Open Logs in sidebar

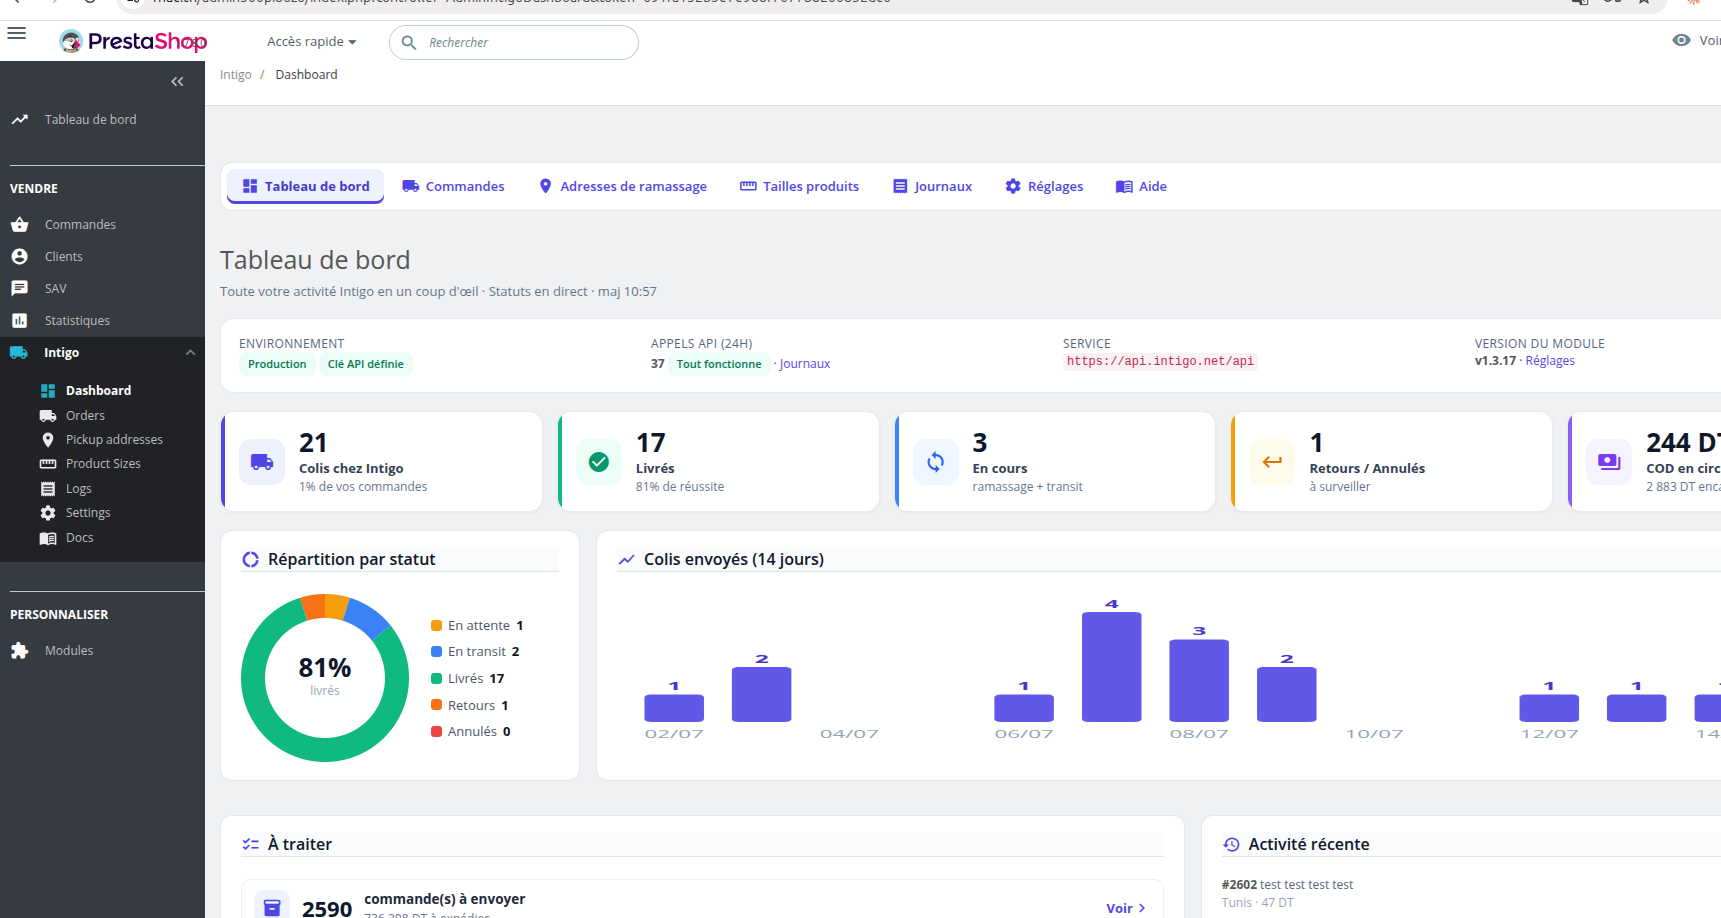pyautogui.click(x=78, y=489)
